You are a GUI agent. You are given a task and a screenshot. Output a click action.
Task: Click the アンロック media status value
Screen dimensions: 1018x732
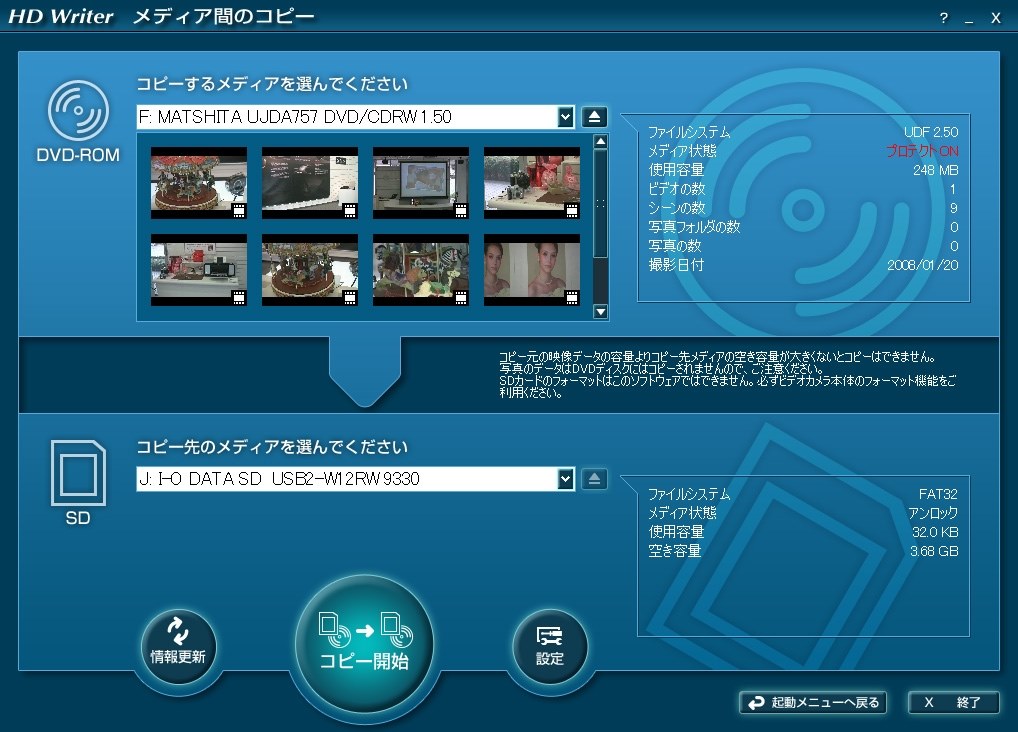point(933,513)
